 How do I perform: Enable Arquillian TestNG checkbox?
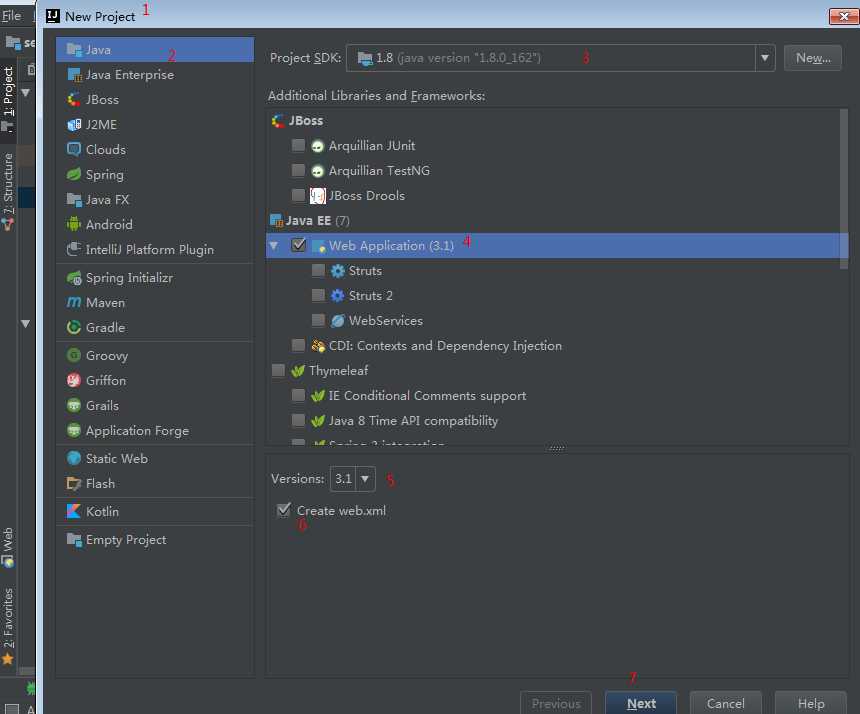point(298,171)
